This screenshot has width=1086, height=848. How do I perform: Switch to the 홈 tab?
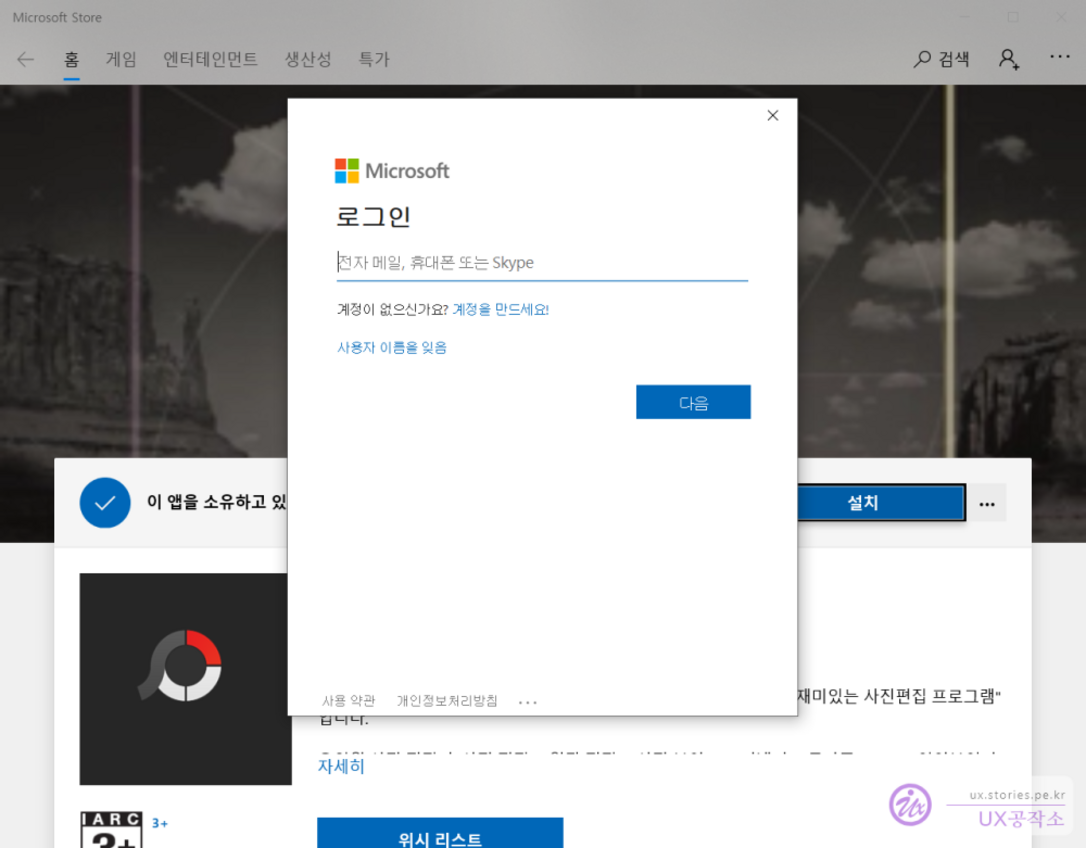tap(72, 59)
